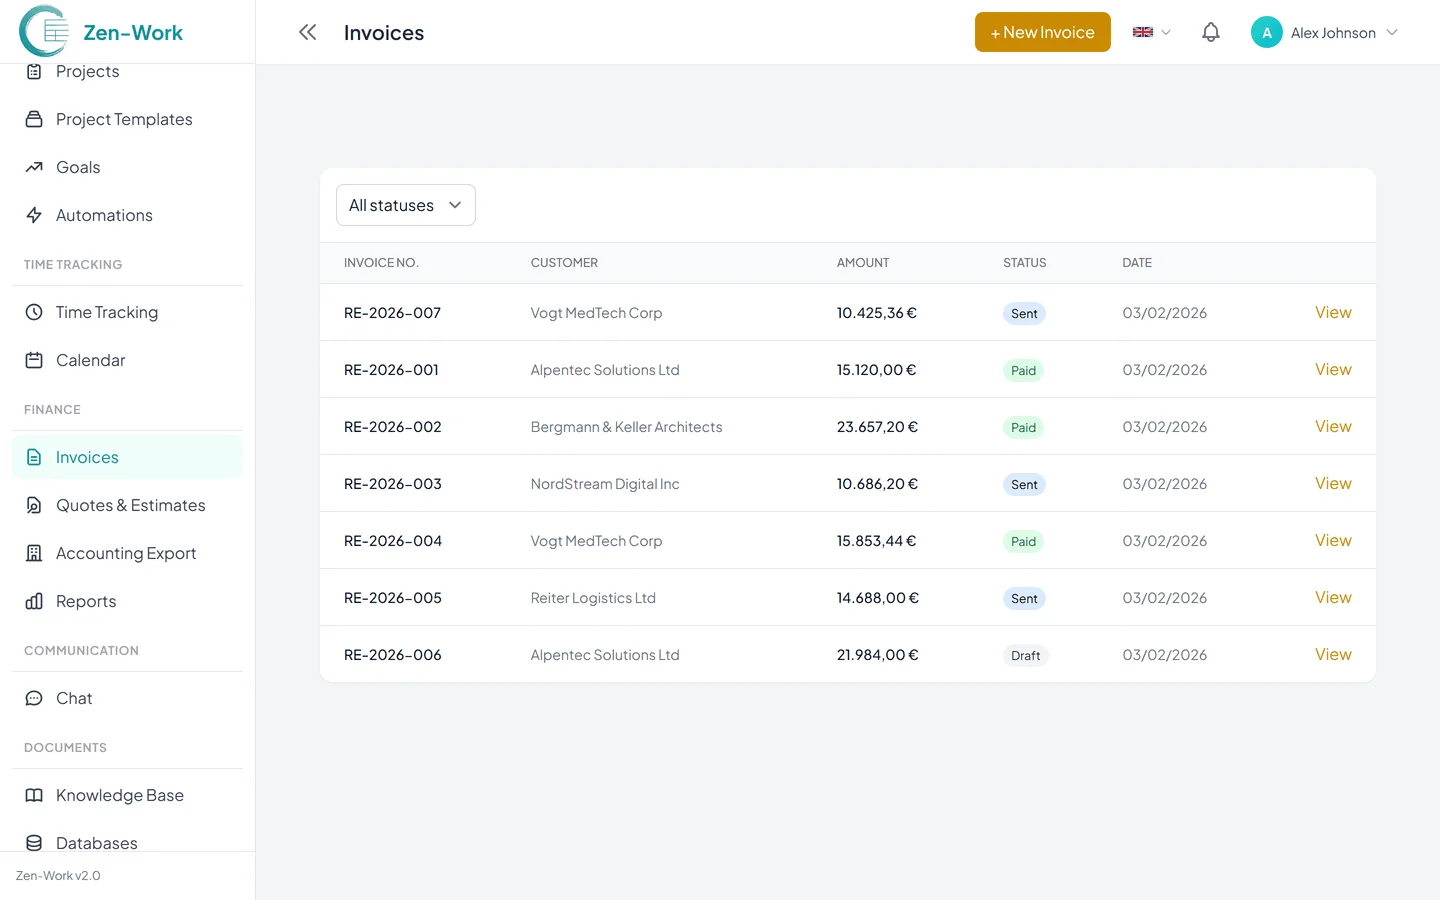1440x900 pixels.
Task: Open the Chat bubble icon
Action: [34, 698]
